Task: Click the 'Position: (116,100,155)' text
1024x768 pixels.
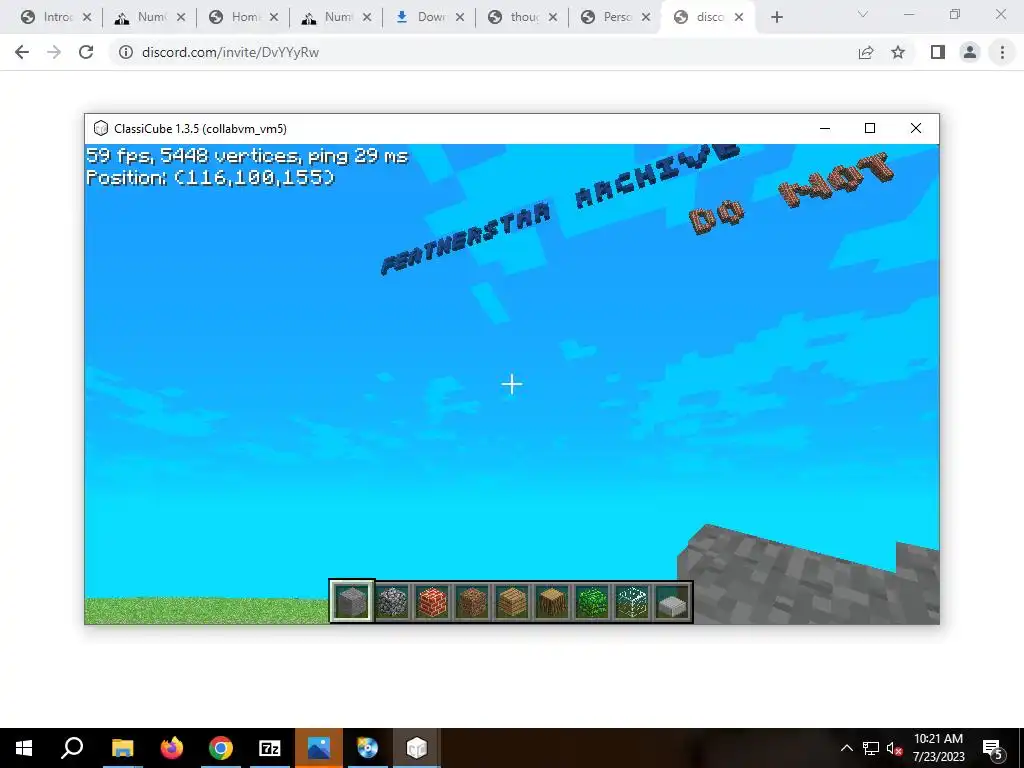Action: point(210,178)
